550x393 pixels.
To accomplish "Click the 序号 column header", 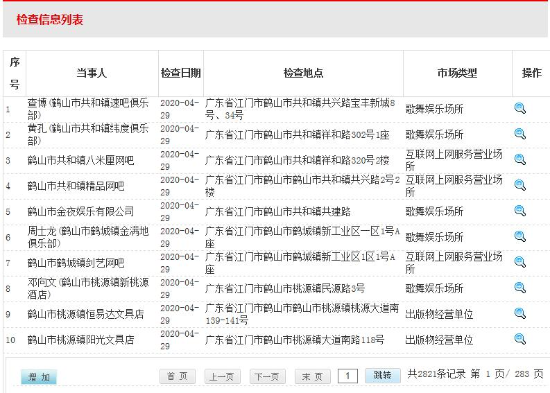I will point(14,73).
